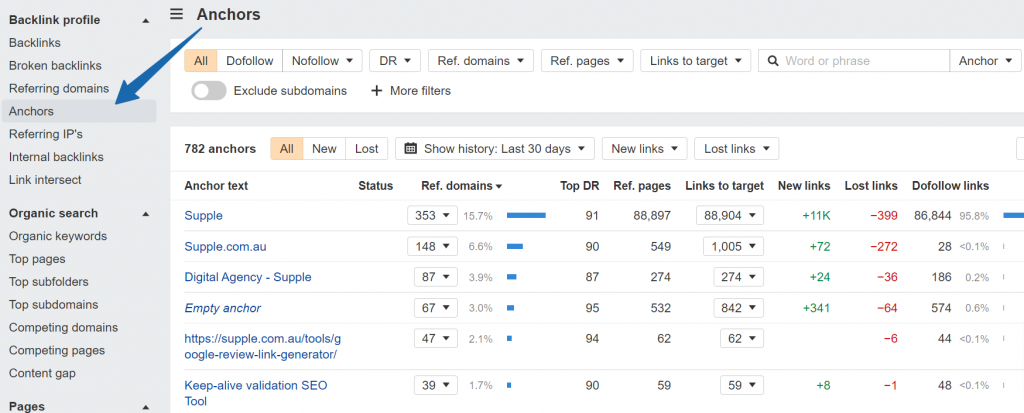Click the Keep-alive validation SEO Tool anchor
Image resolution: width=1024 pixels, height=413 pixels.
tap(256, 393)
